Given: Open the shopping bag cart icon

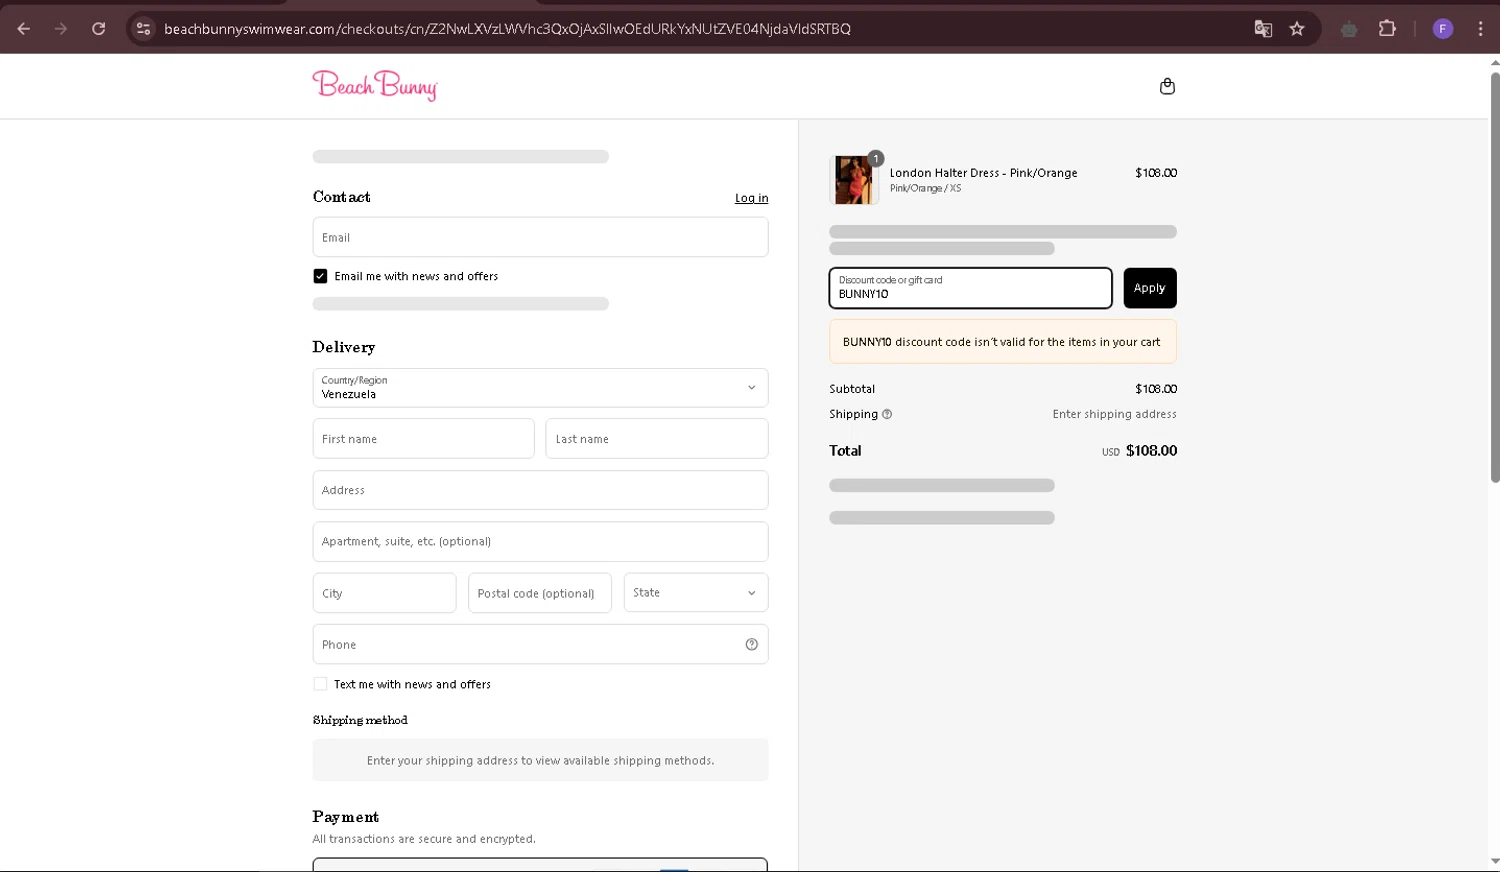Looking at the screenshot, I should point(1167,86).
